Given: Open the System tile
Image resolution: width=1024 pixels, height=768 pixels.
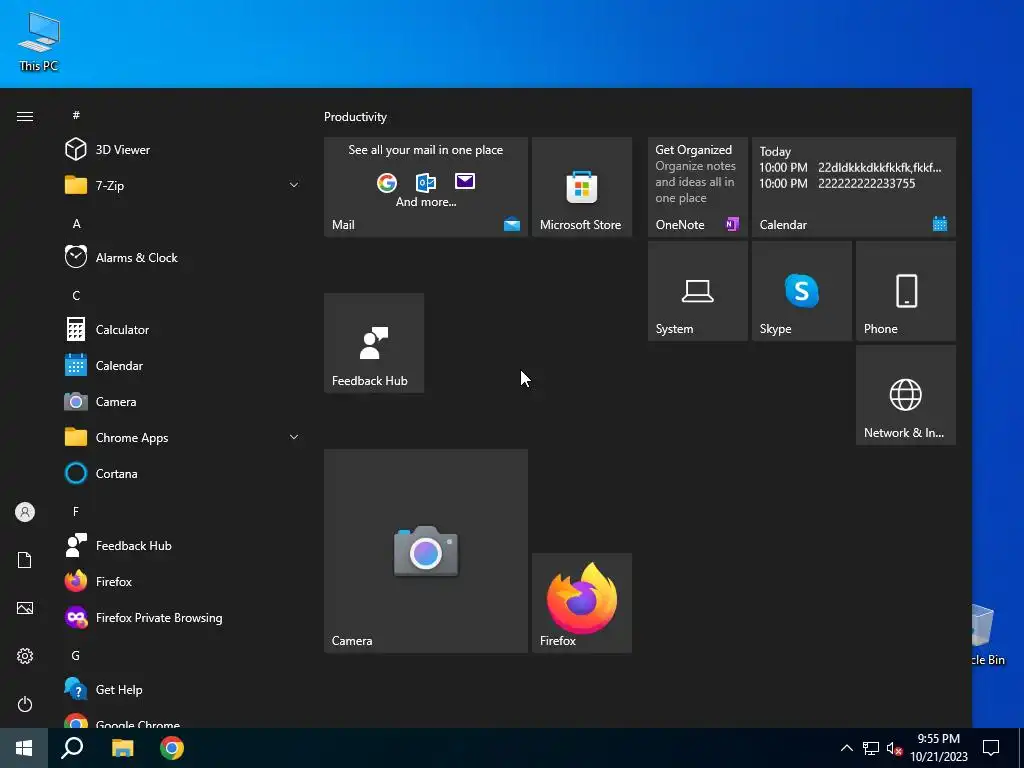Looking at the screenshot, I should coord(697,291).
